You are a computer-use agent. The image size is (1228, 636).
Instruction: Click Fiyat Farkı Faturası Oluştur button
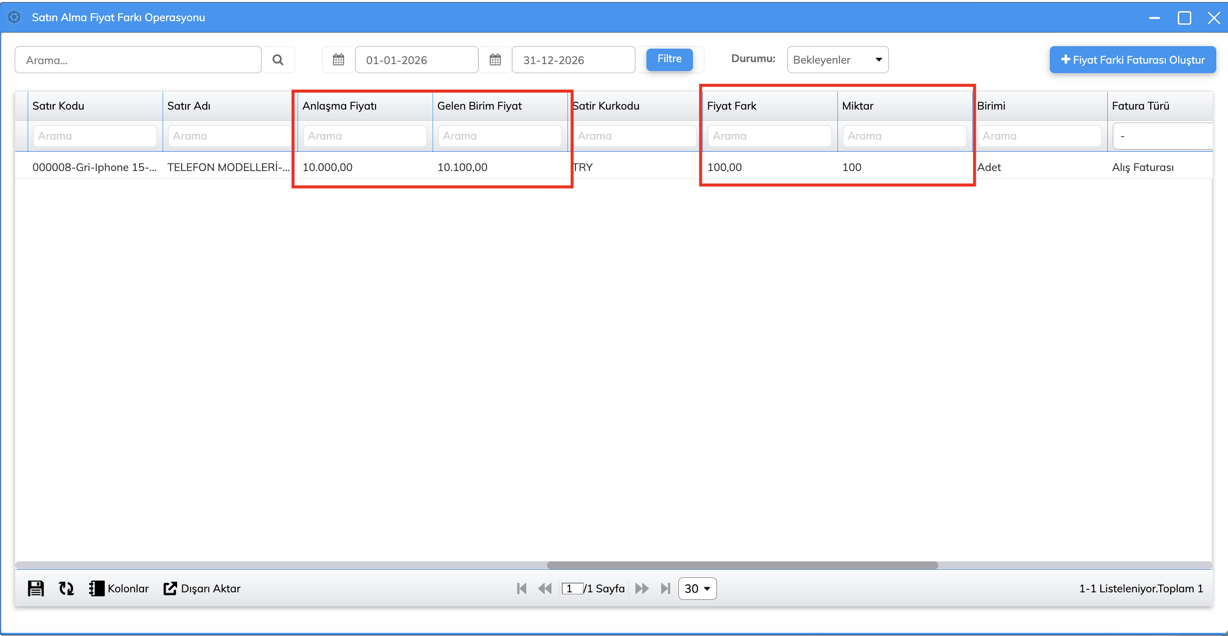pyautogui.click(x=1132, y=60)
